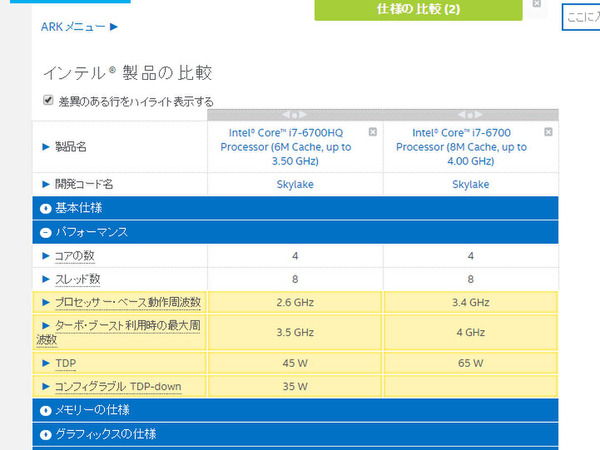Viewport: 600px width, 450px height.
Task: Open プロセッサー・ベース動作周波数 label
Action: [x=128, y=302]
